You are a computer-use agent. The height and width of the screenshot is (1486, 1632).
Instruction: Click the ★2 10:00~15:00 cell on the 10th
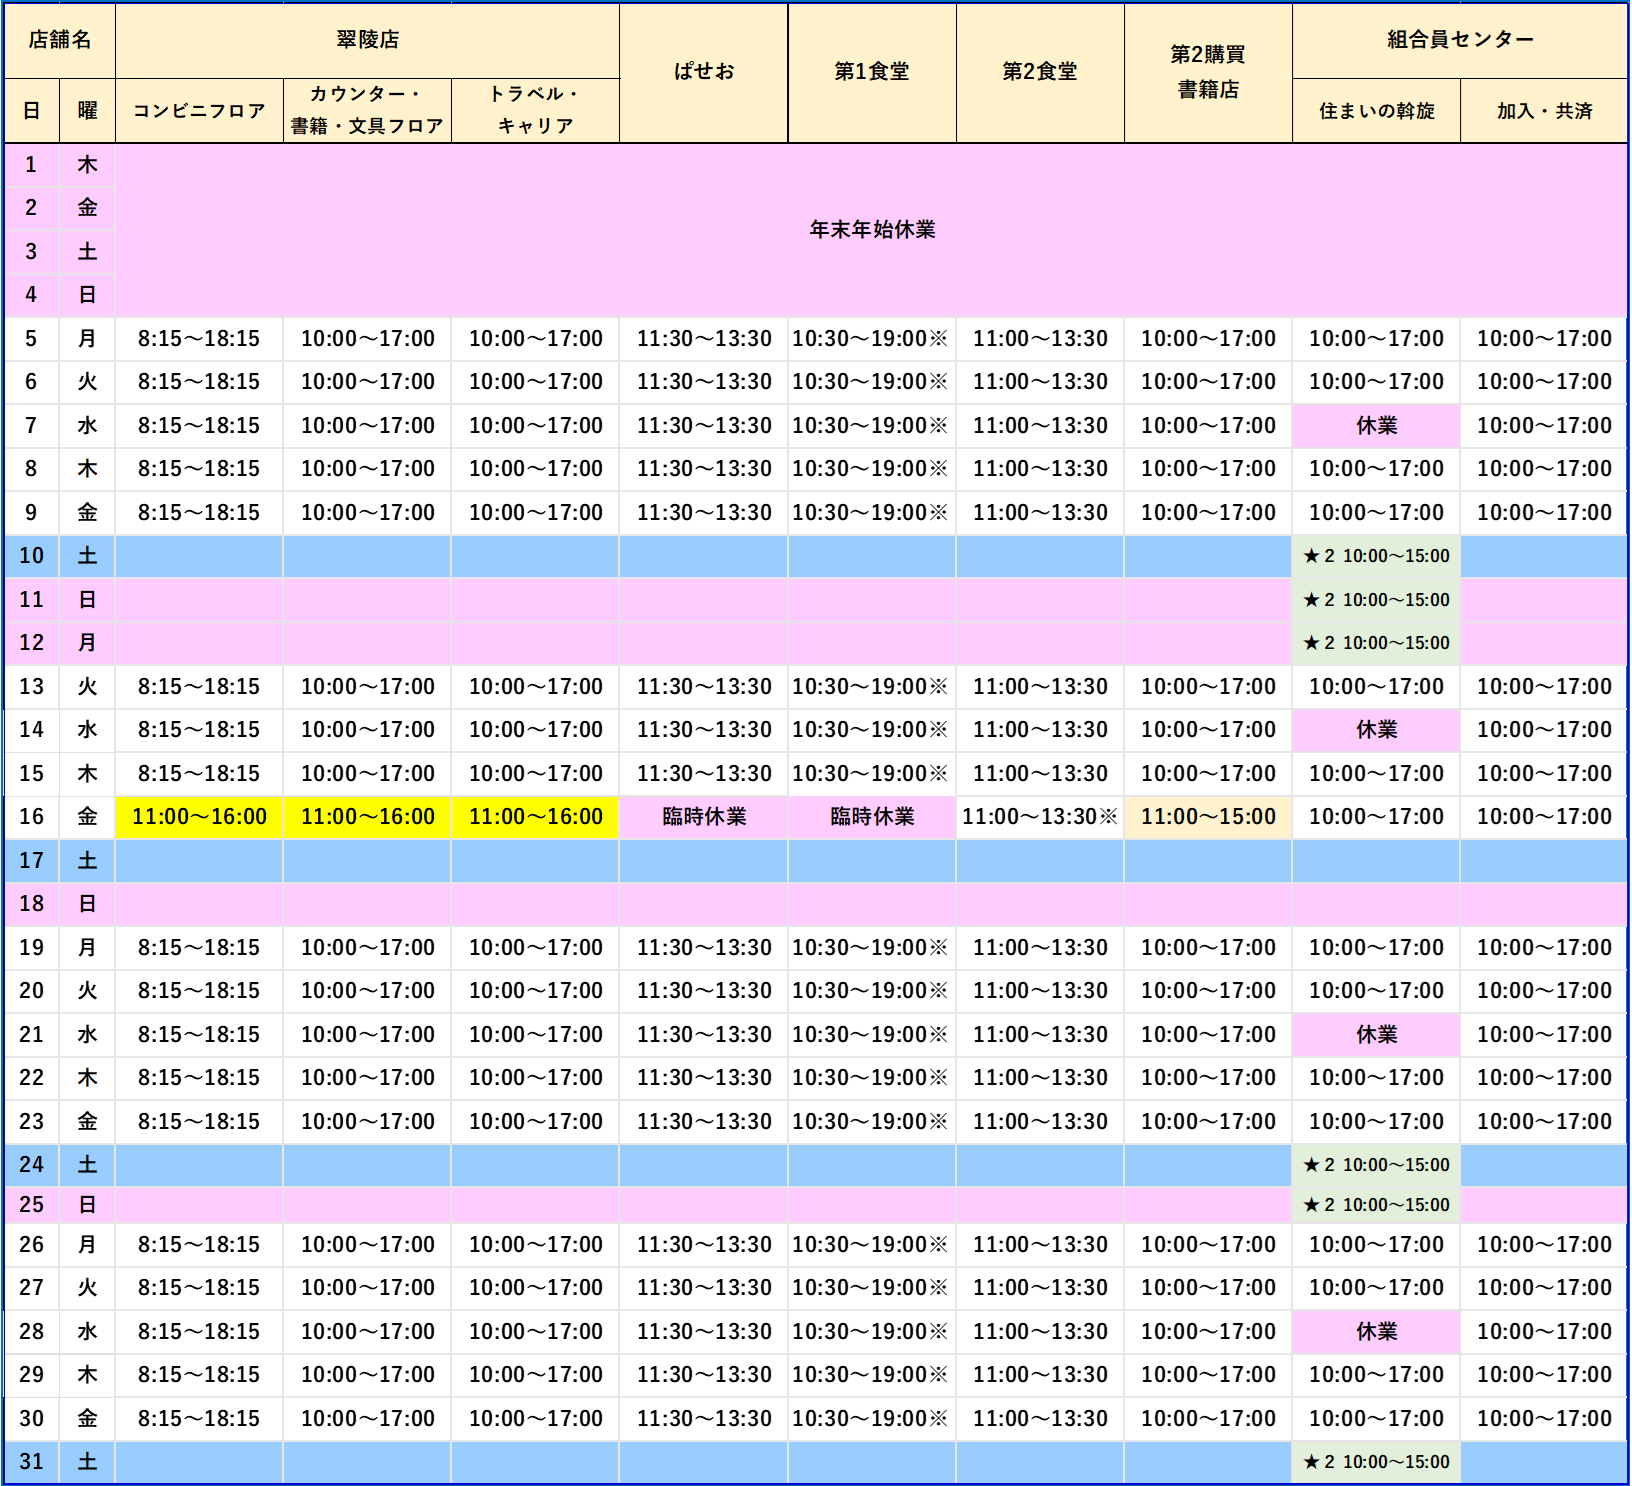click(x=1376, y=556)
